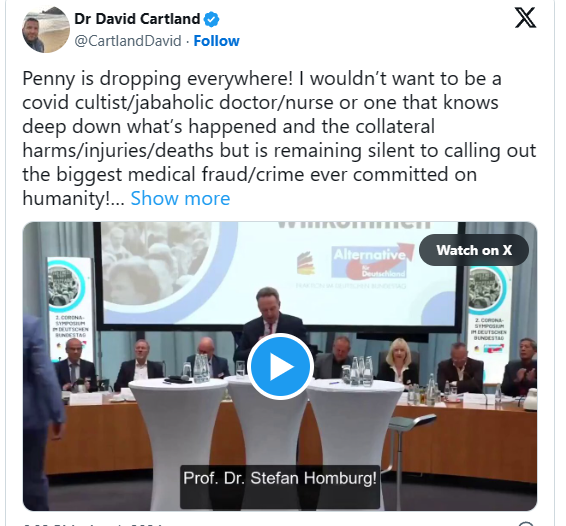Click the blue verified badge
The width and height of the screenshot is (566, 526).
coord(212,19)
